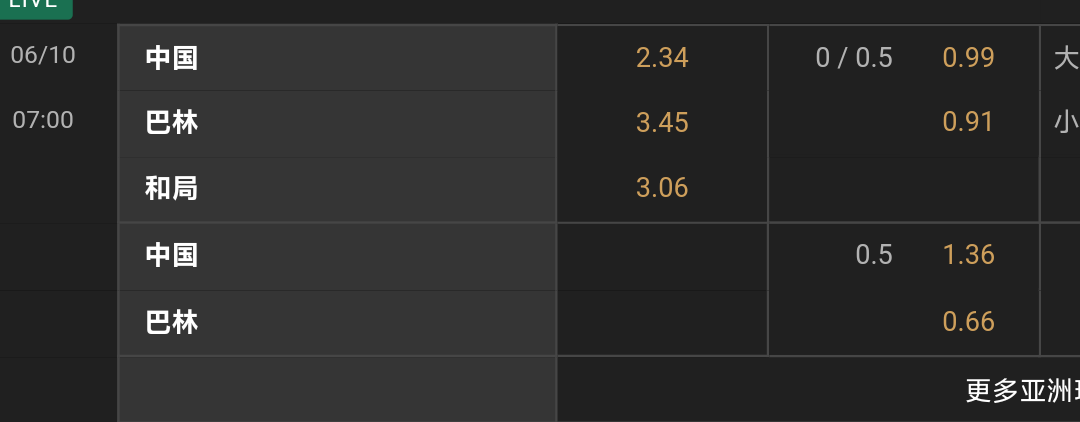This screenshot has width=1080, height=422.
Task: Pick 巴林 win odds 3.45
Action: point(662,123)
